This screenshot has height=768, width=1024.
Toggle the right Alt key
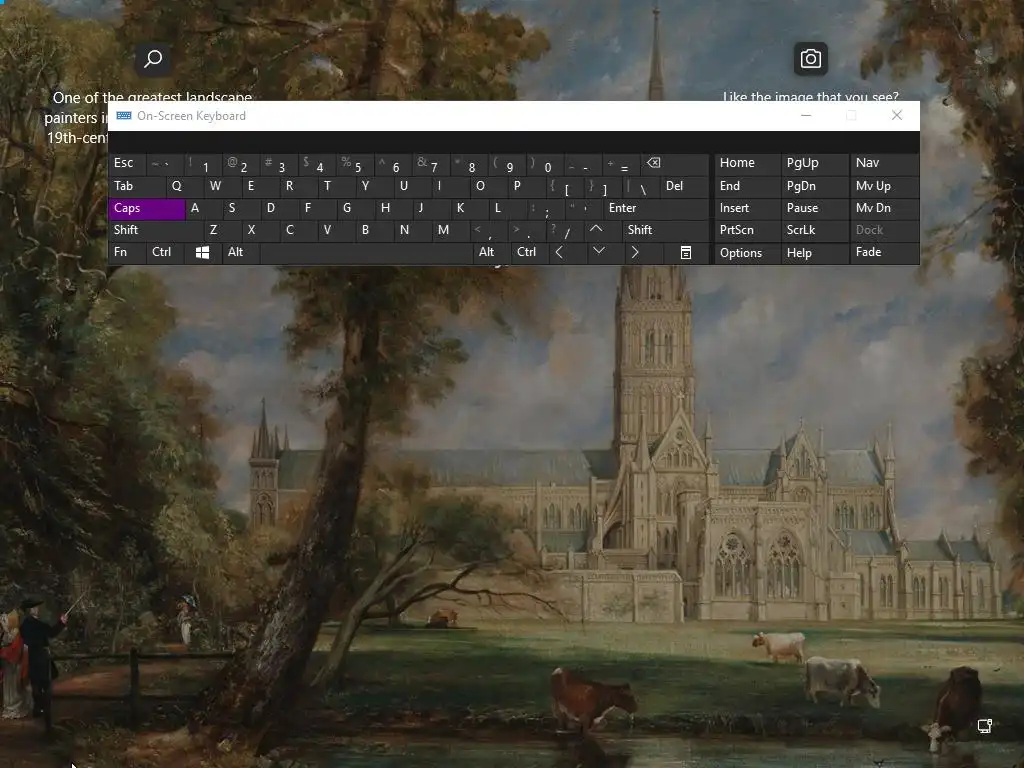tap(491, 252)
